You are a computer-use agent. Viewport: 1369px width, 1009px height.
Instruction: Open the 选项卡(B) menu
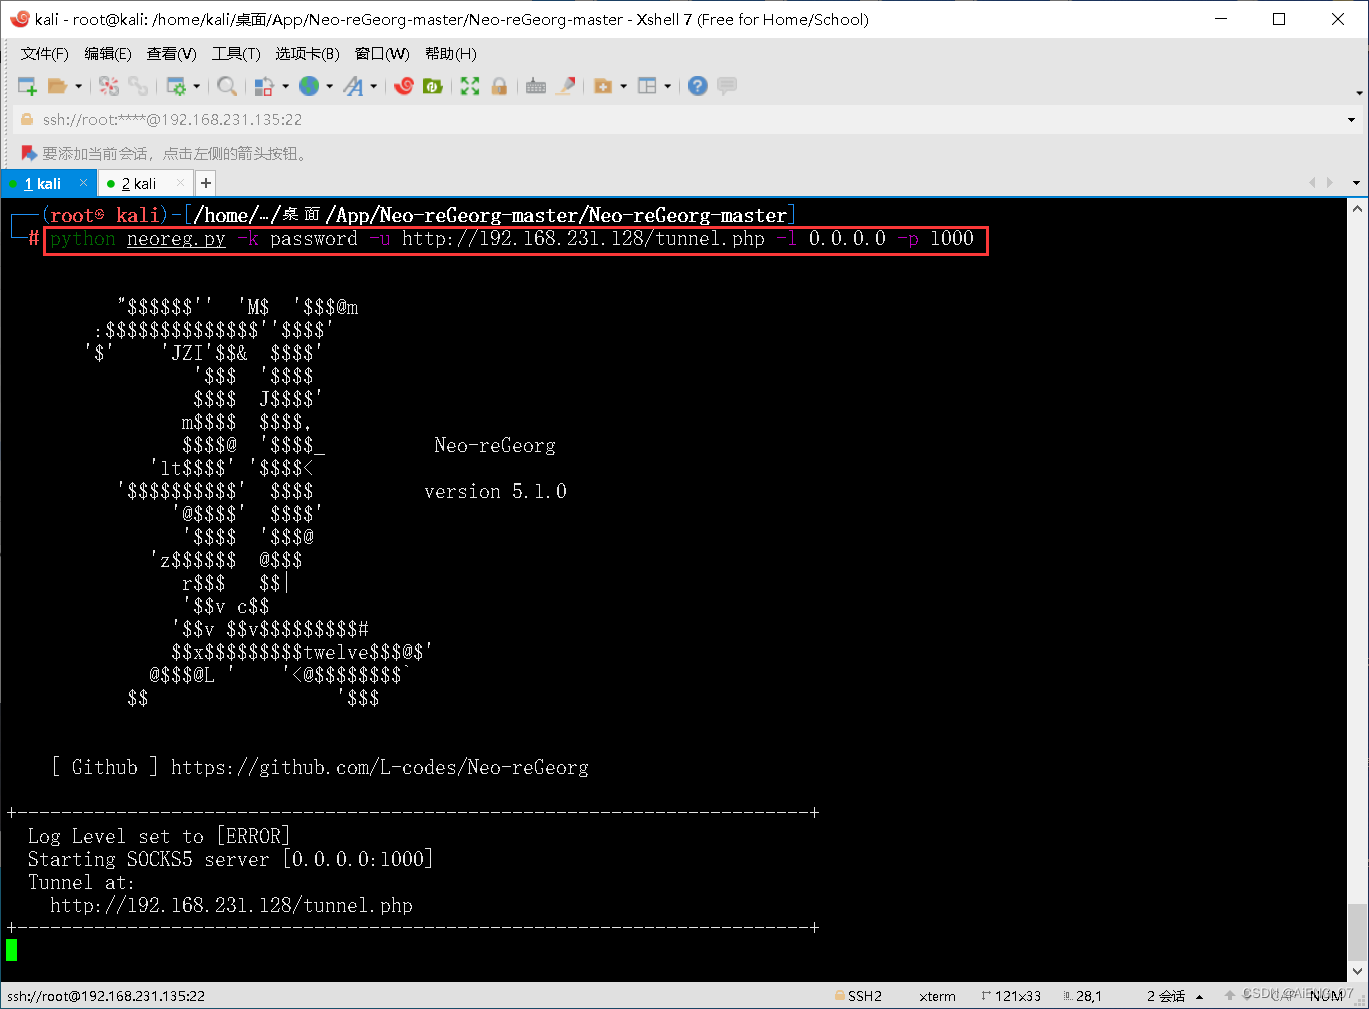click(x=308, y=54)
